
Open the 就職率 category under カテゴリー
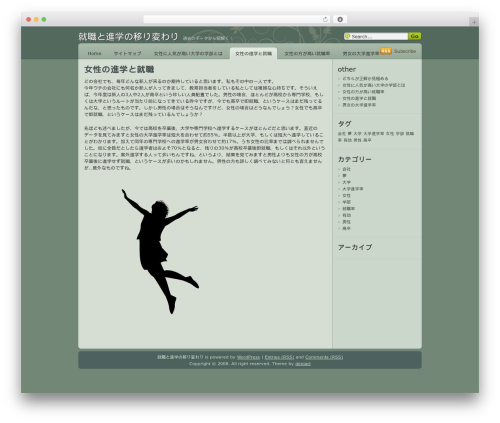pyautogui.click(x=349, y=209)
